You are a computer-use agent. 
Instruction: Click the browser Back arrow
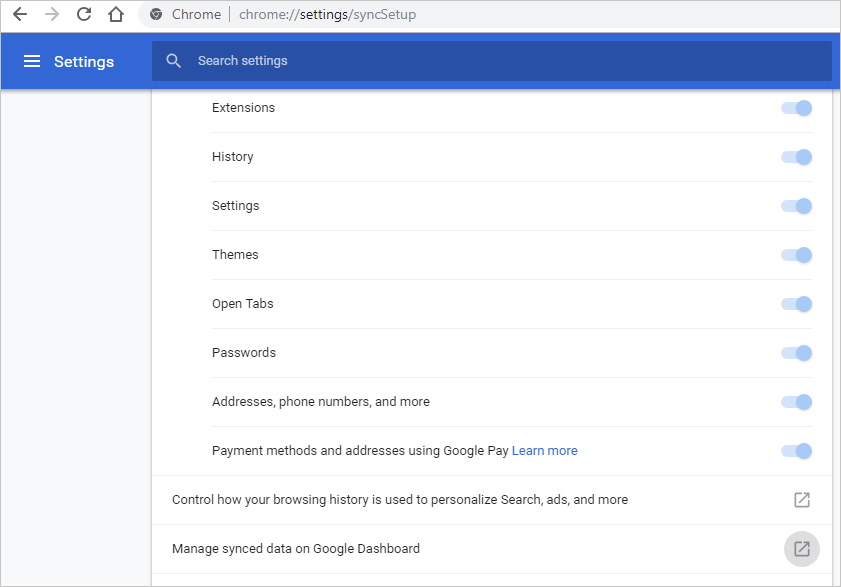point(19,15)
